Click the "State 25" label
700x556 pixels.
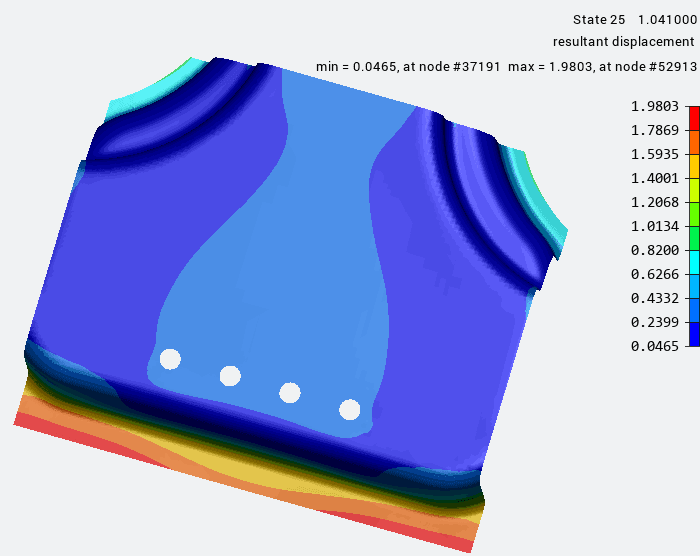point(599,20)
